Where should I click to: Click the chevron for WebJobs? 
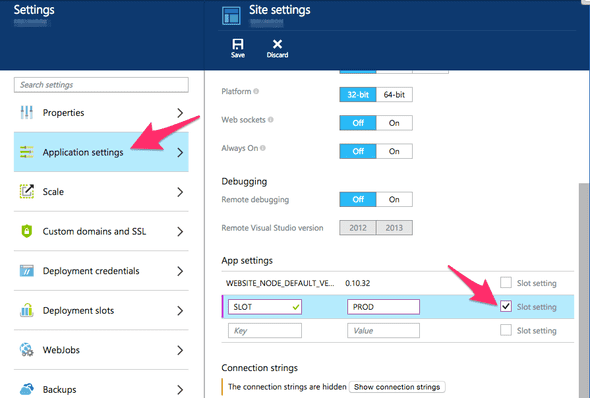tap(180, 350)
